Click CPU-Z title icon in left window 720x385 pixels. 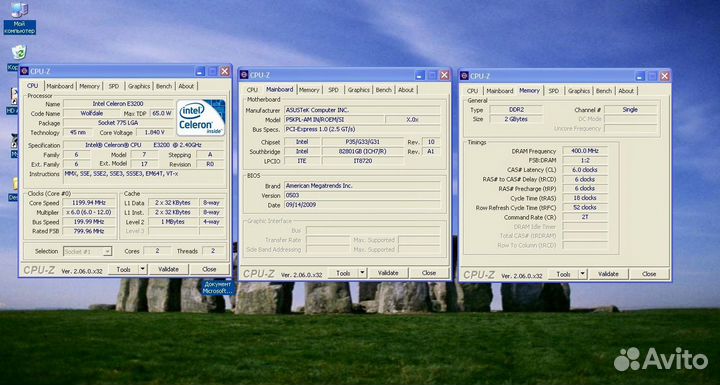(24, 71)
